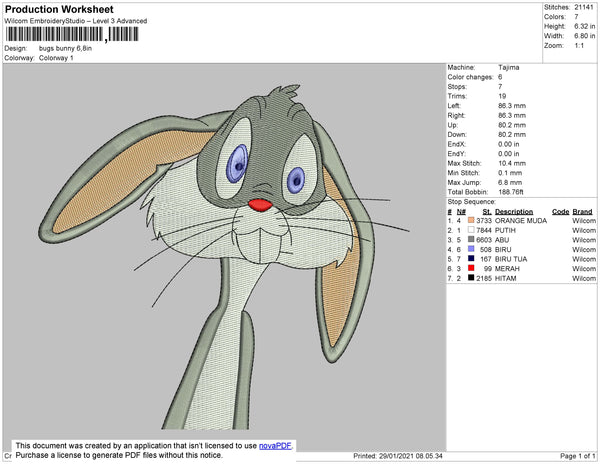The height and width of the screenshot is (464, 600).
Task: Click the Max Stitch value '10.4 mm'
Action: pyautogui.click(x=512, y=163)
